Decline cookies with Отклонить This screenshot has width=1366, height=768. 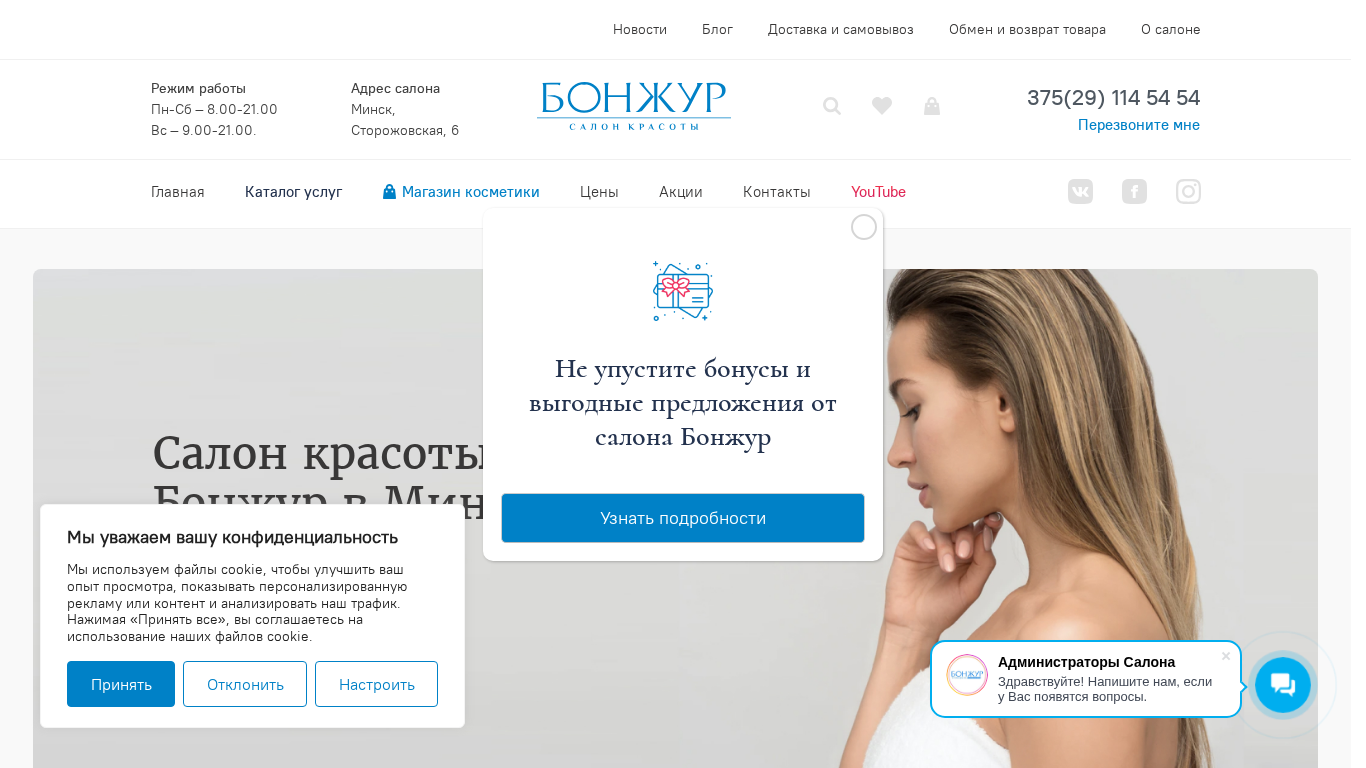[x=245, y=684]
